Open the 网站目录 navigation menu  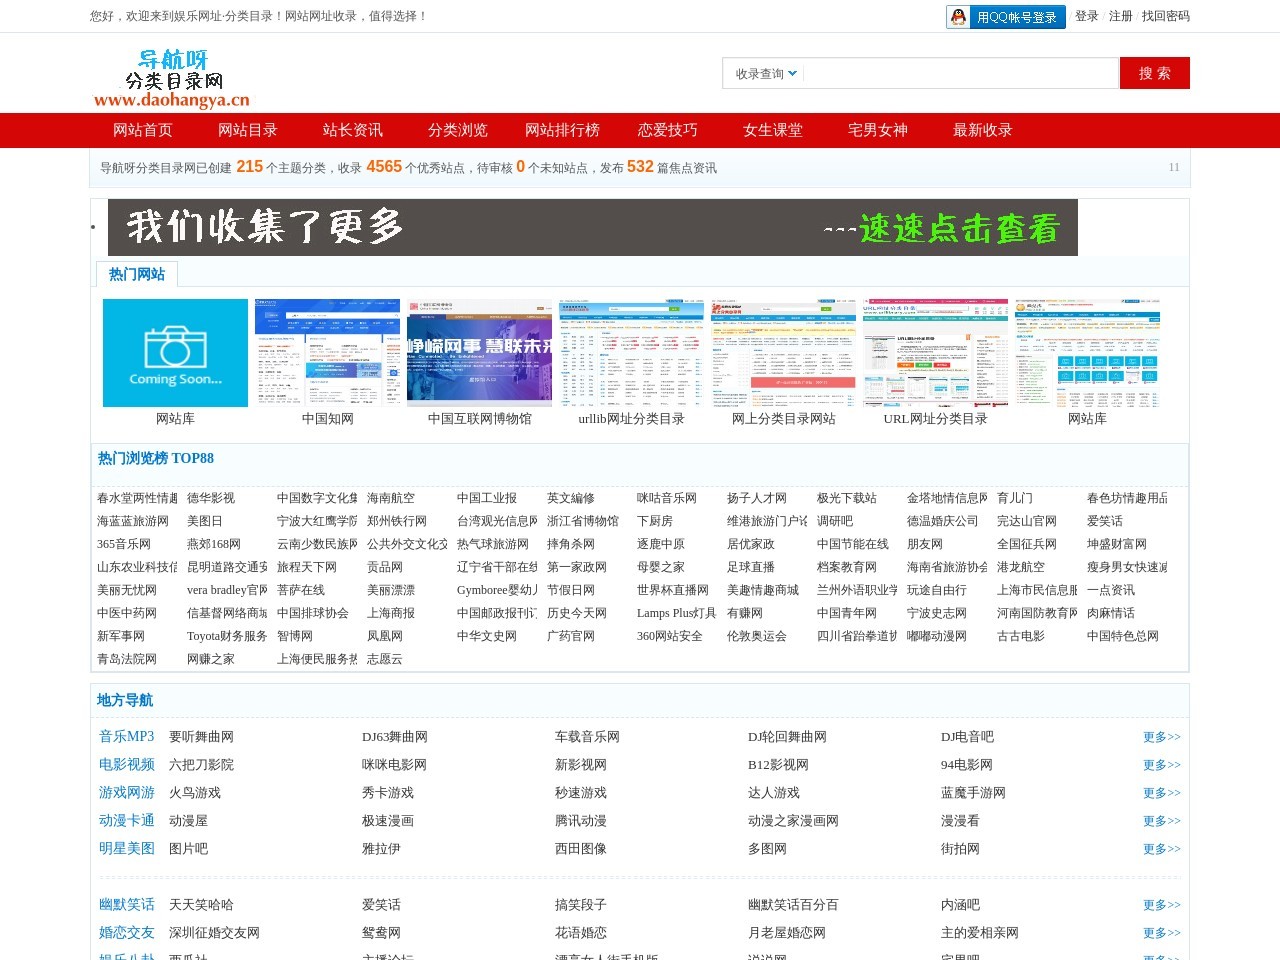tap(247, 130)
